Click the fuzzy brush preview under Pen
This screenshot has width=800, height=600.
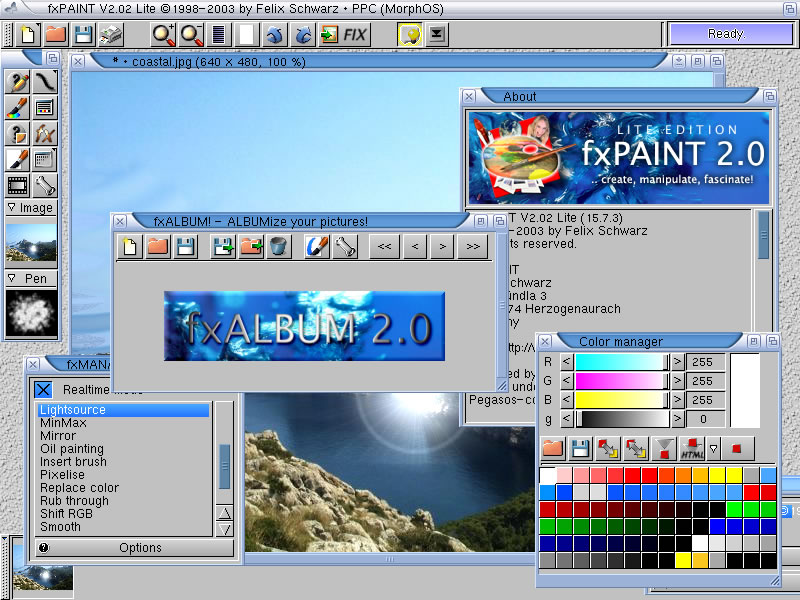point(31,313)
